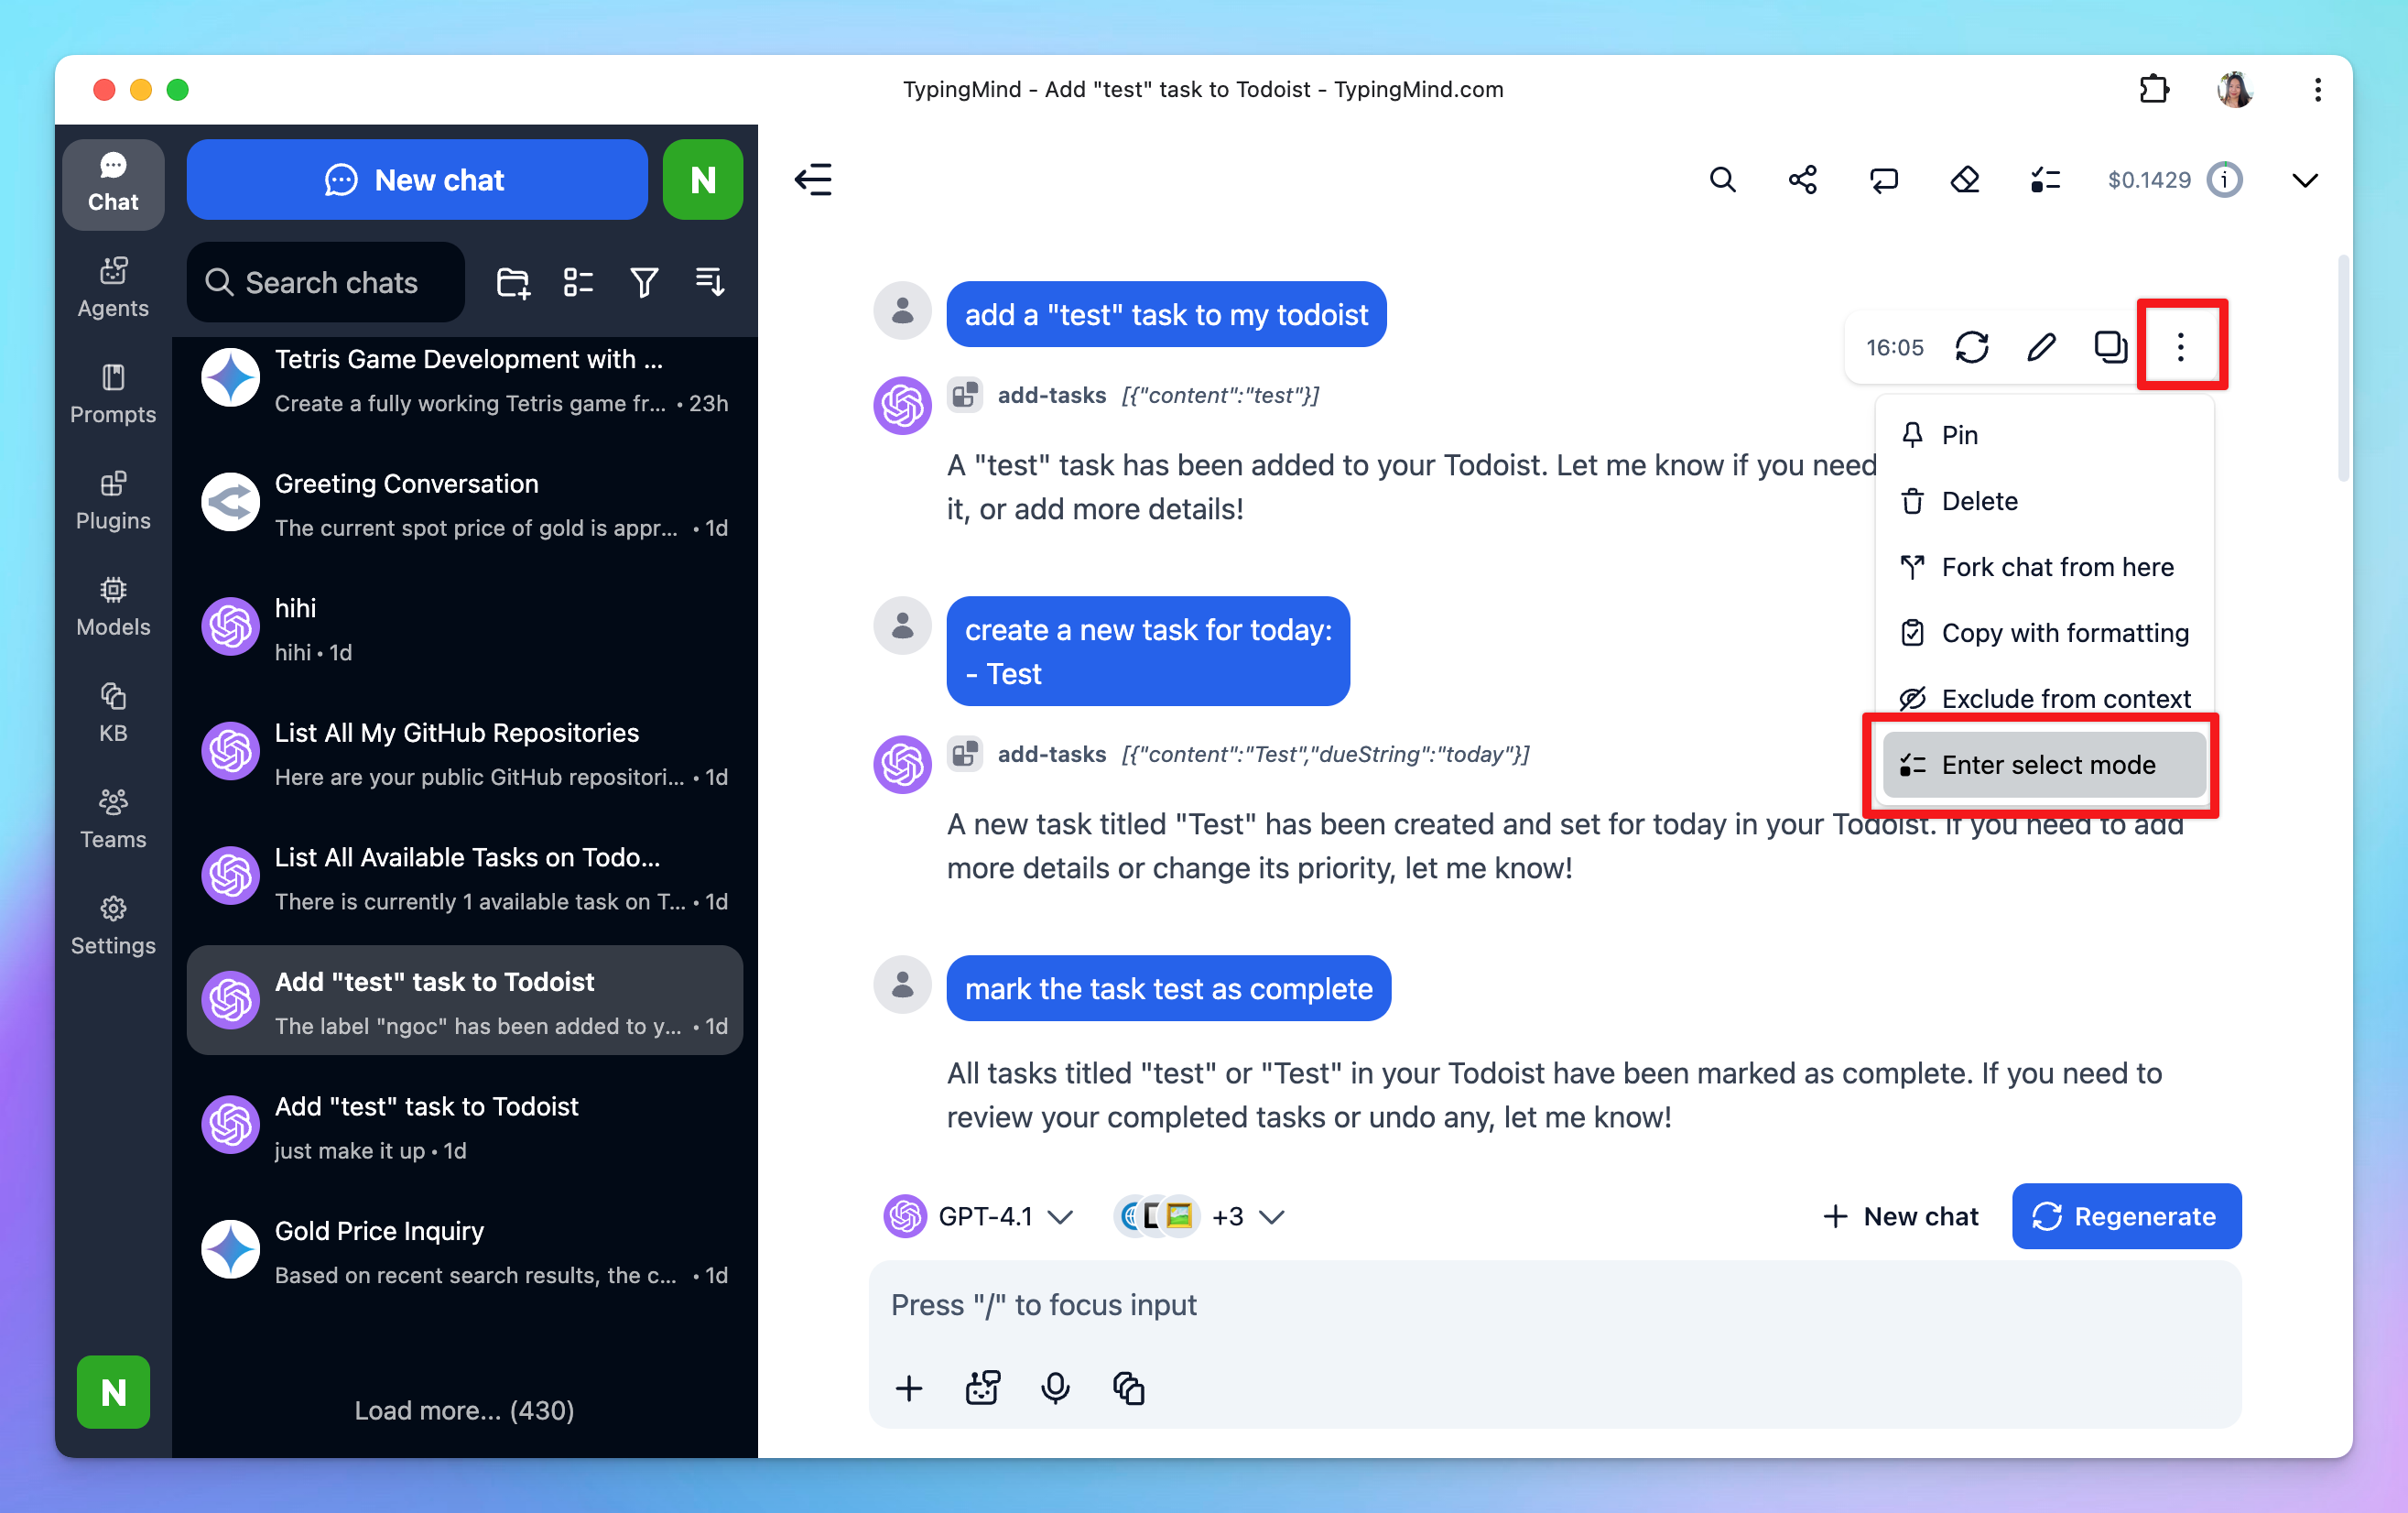Start a new chat with blue button

[417, 180]
